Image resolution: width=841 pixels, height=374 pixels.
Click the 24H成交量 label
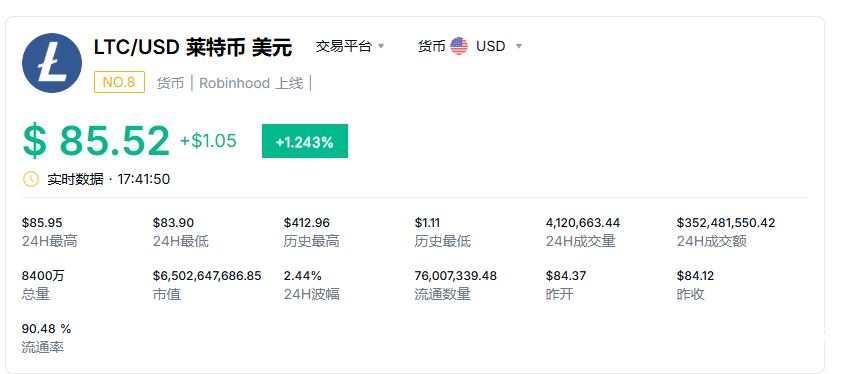point(581,241)
